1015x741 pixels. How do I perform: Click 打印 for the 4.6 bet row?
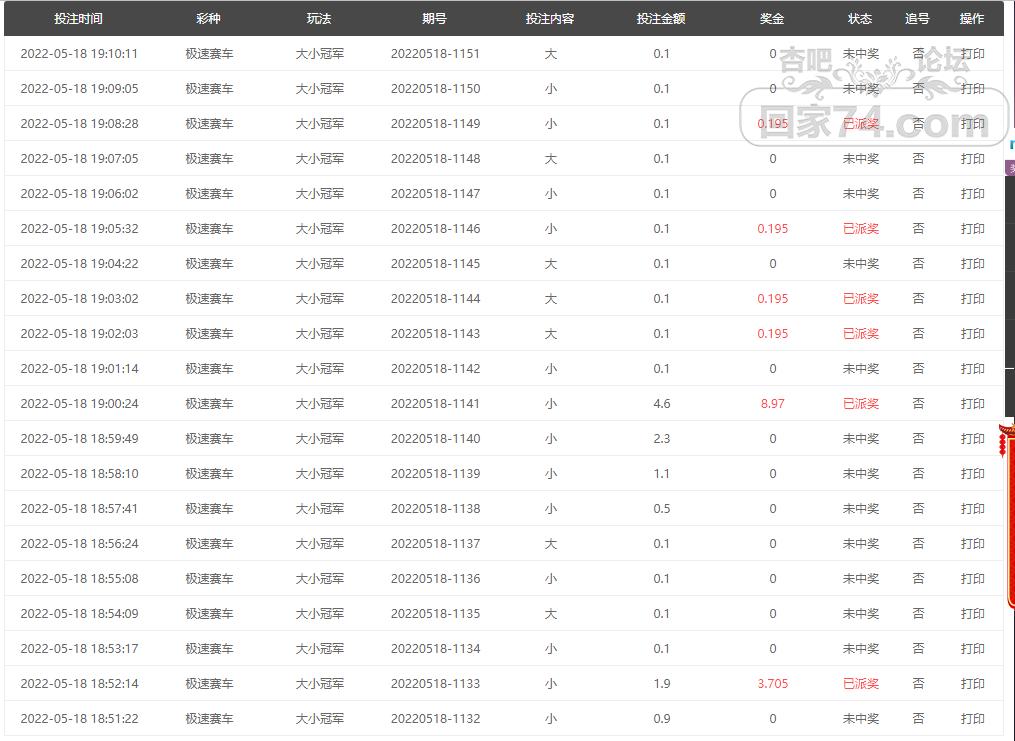[x=972, y=403]
